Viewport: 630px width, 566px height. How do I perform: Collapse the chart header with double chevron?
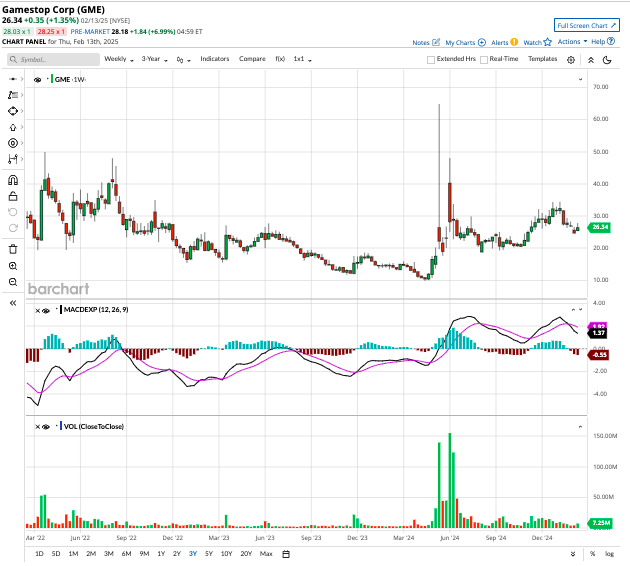point(591,60)
